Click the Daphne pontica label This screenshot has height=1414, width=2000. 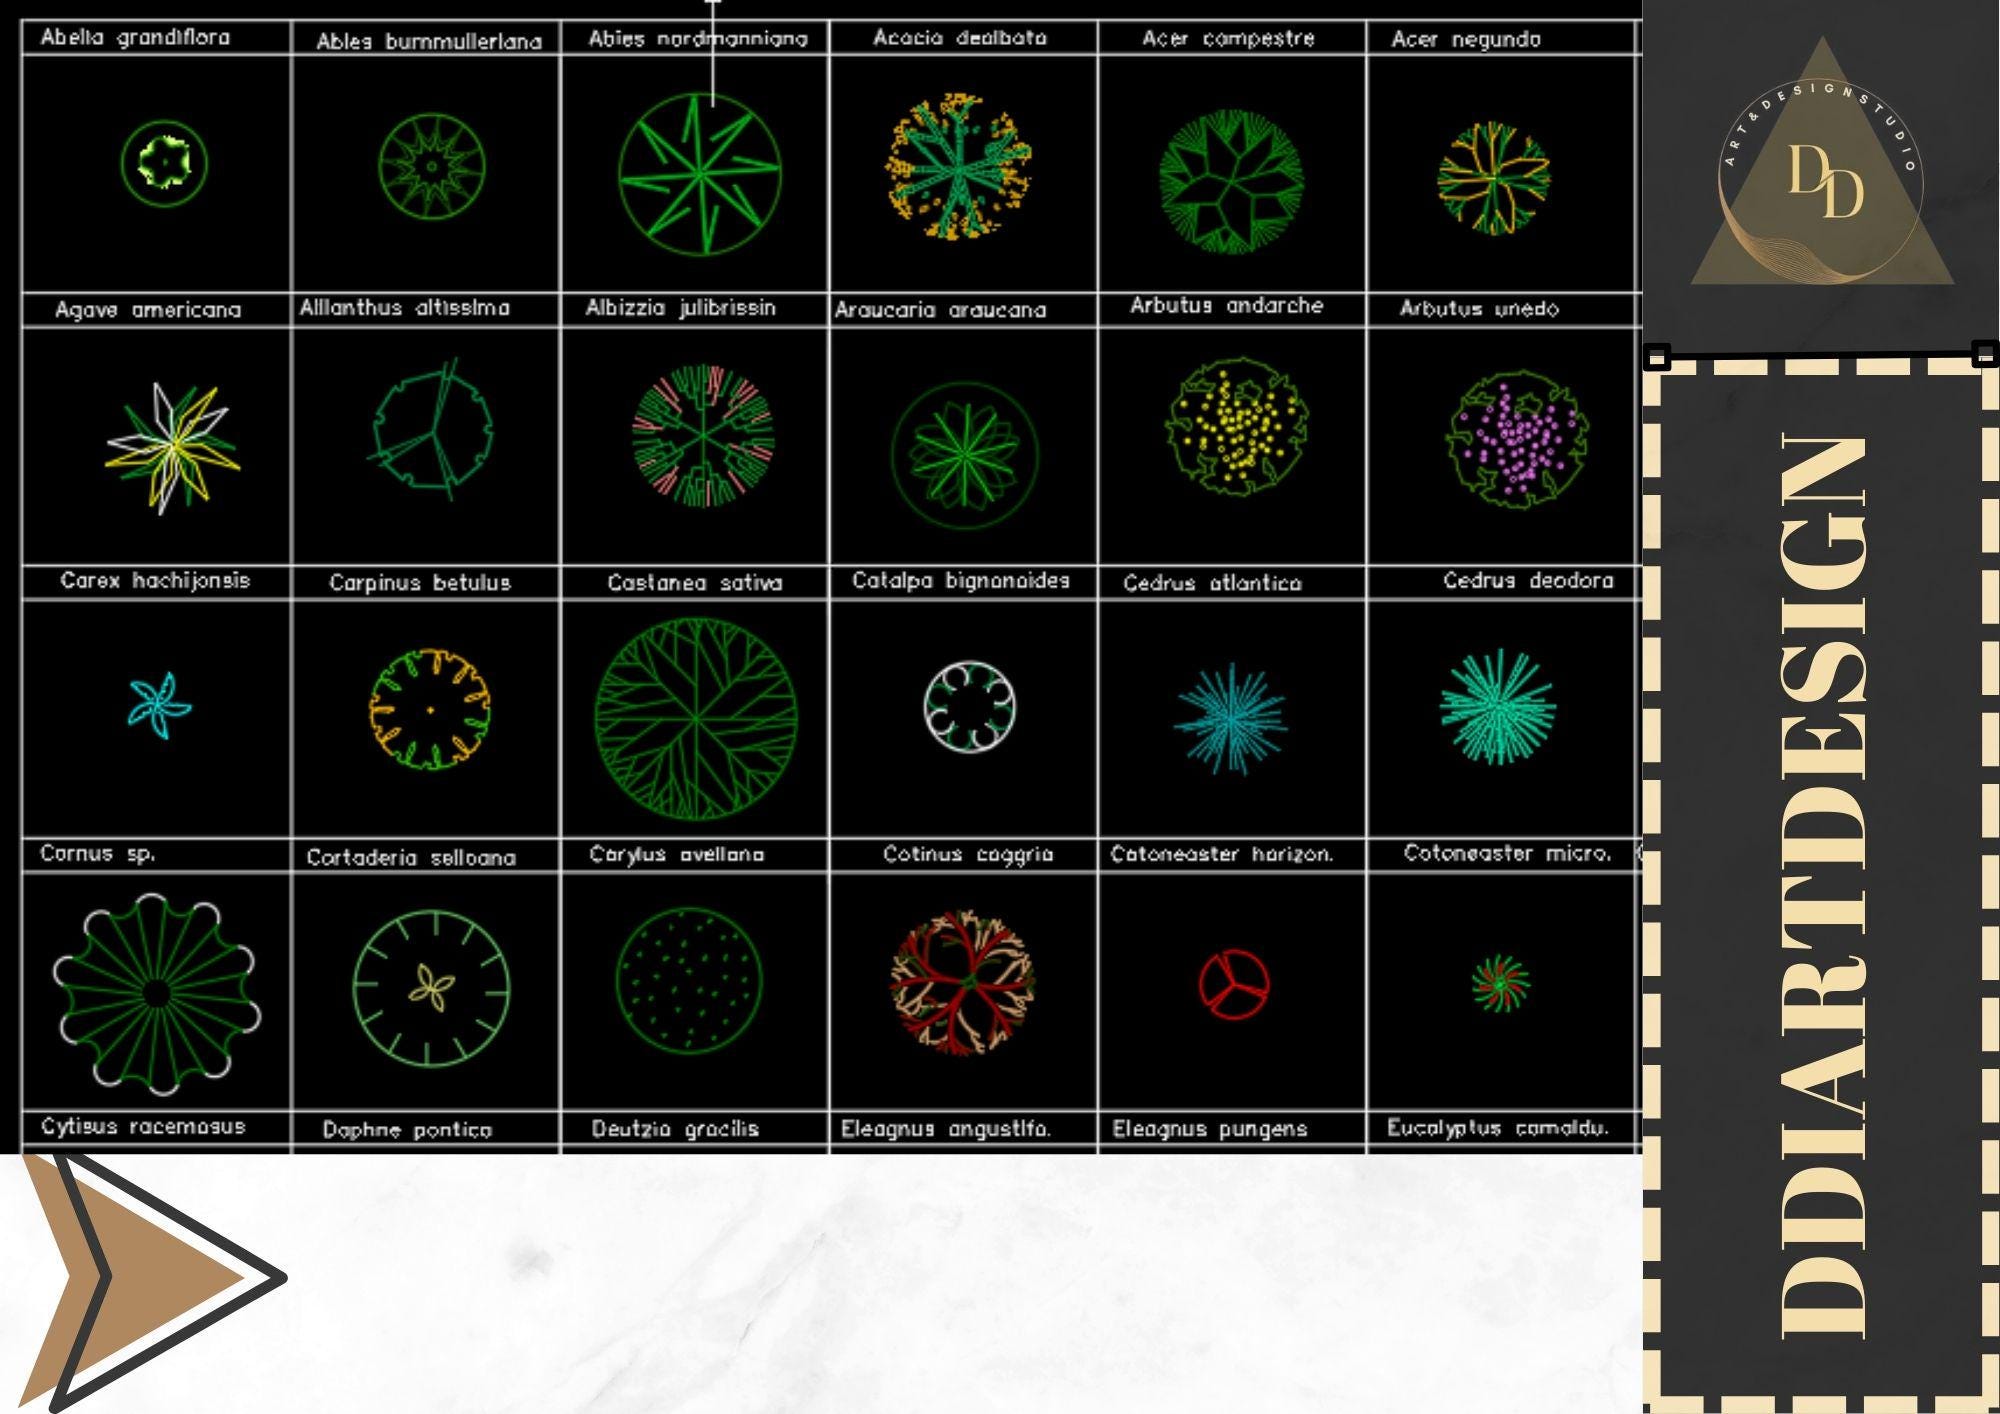(410, 1132)
